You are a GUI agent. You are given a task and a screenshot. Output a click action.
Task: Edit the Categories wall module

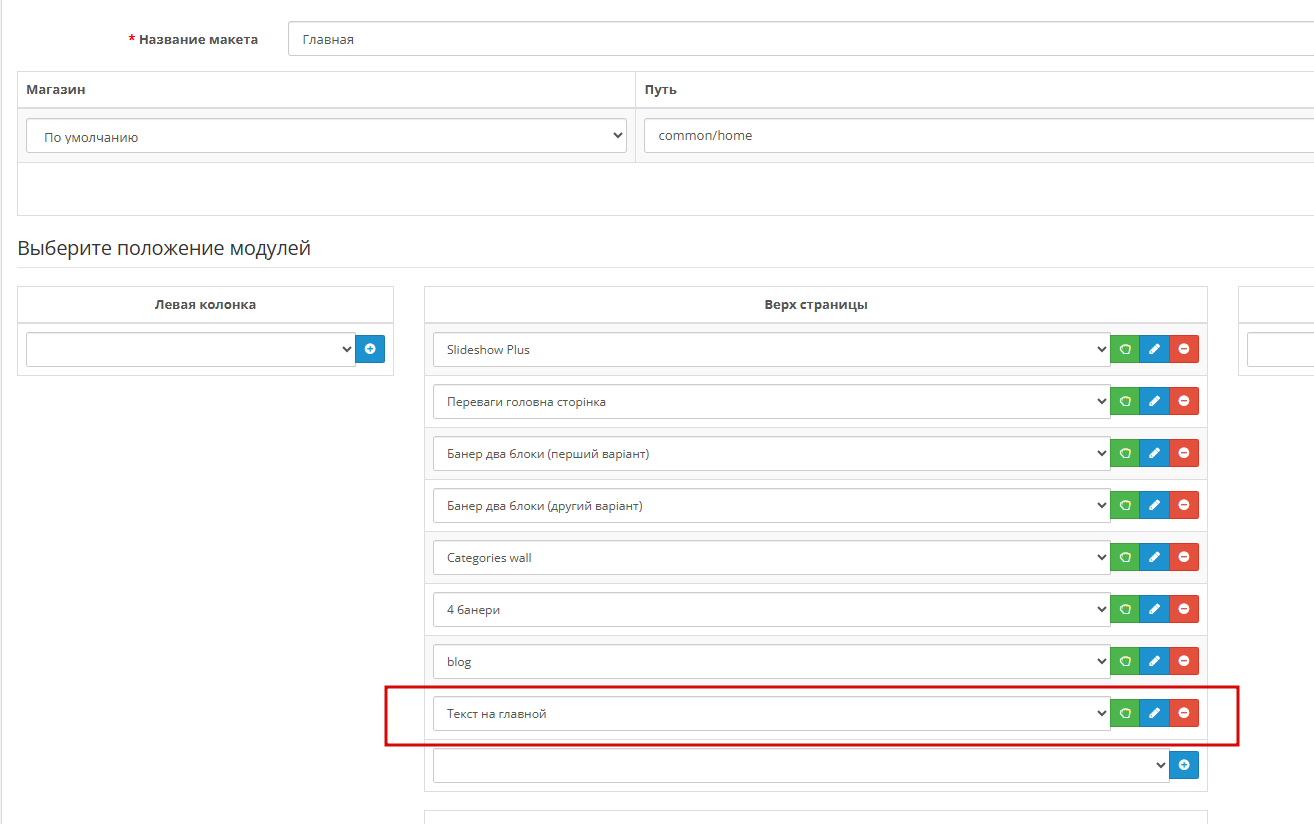(1154, 557)
